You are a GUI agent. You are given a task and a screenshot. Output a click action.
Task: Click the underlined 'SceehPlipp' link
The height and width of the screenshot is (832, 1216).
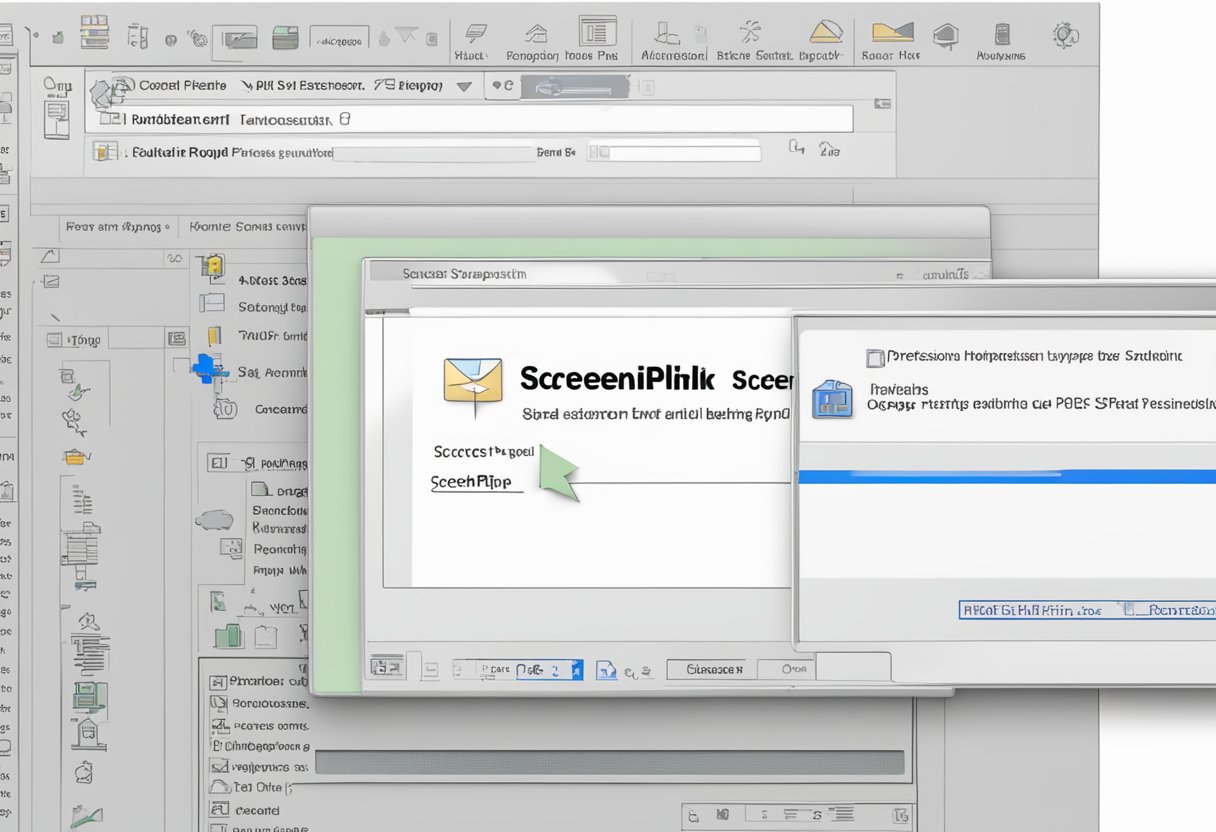point(470,482)
